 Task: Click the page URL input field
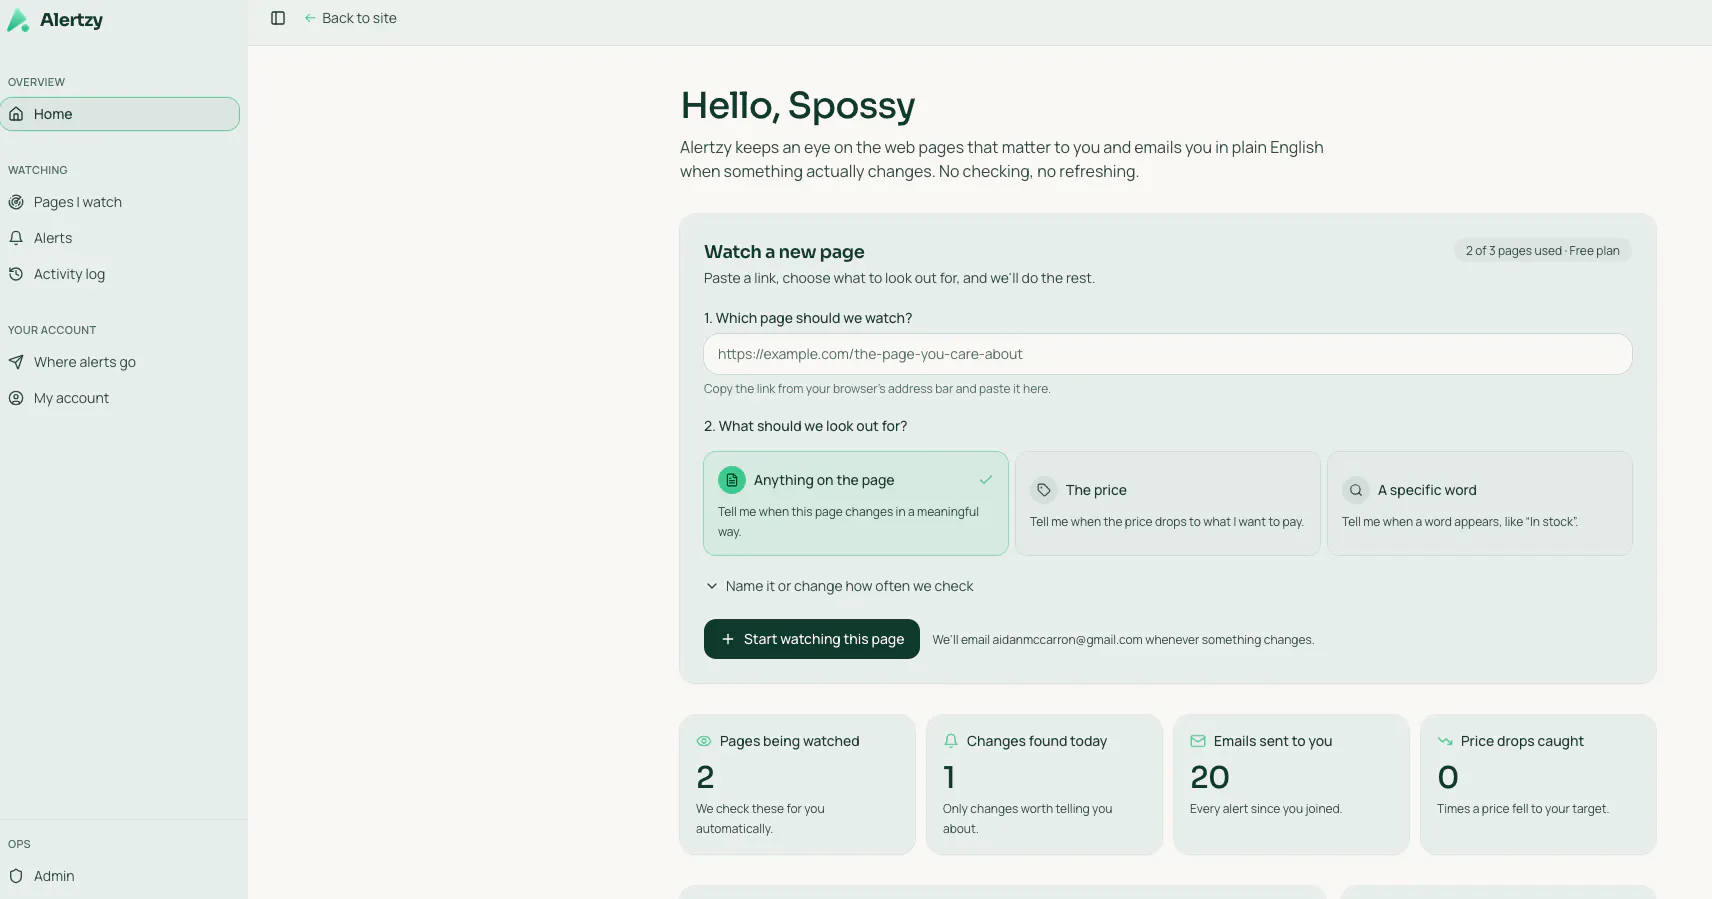click(1168, 354)
